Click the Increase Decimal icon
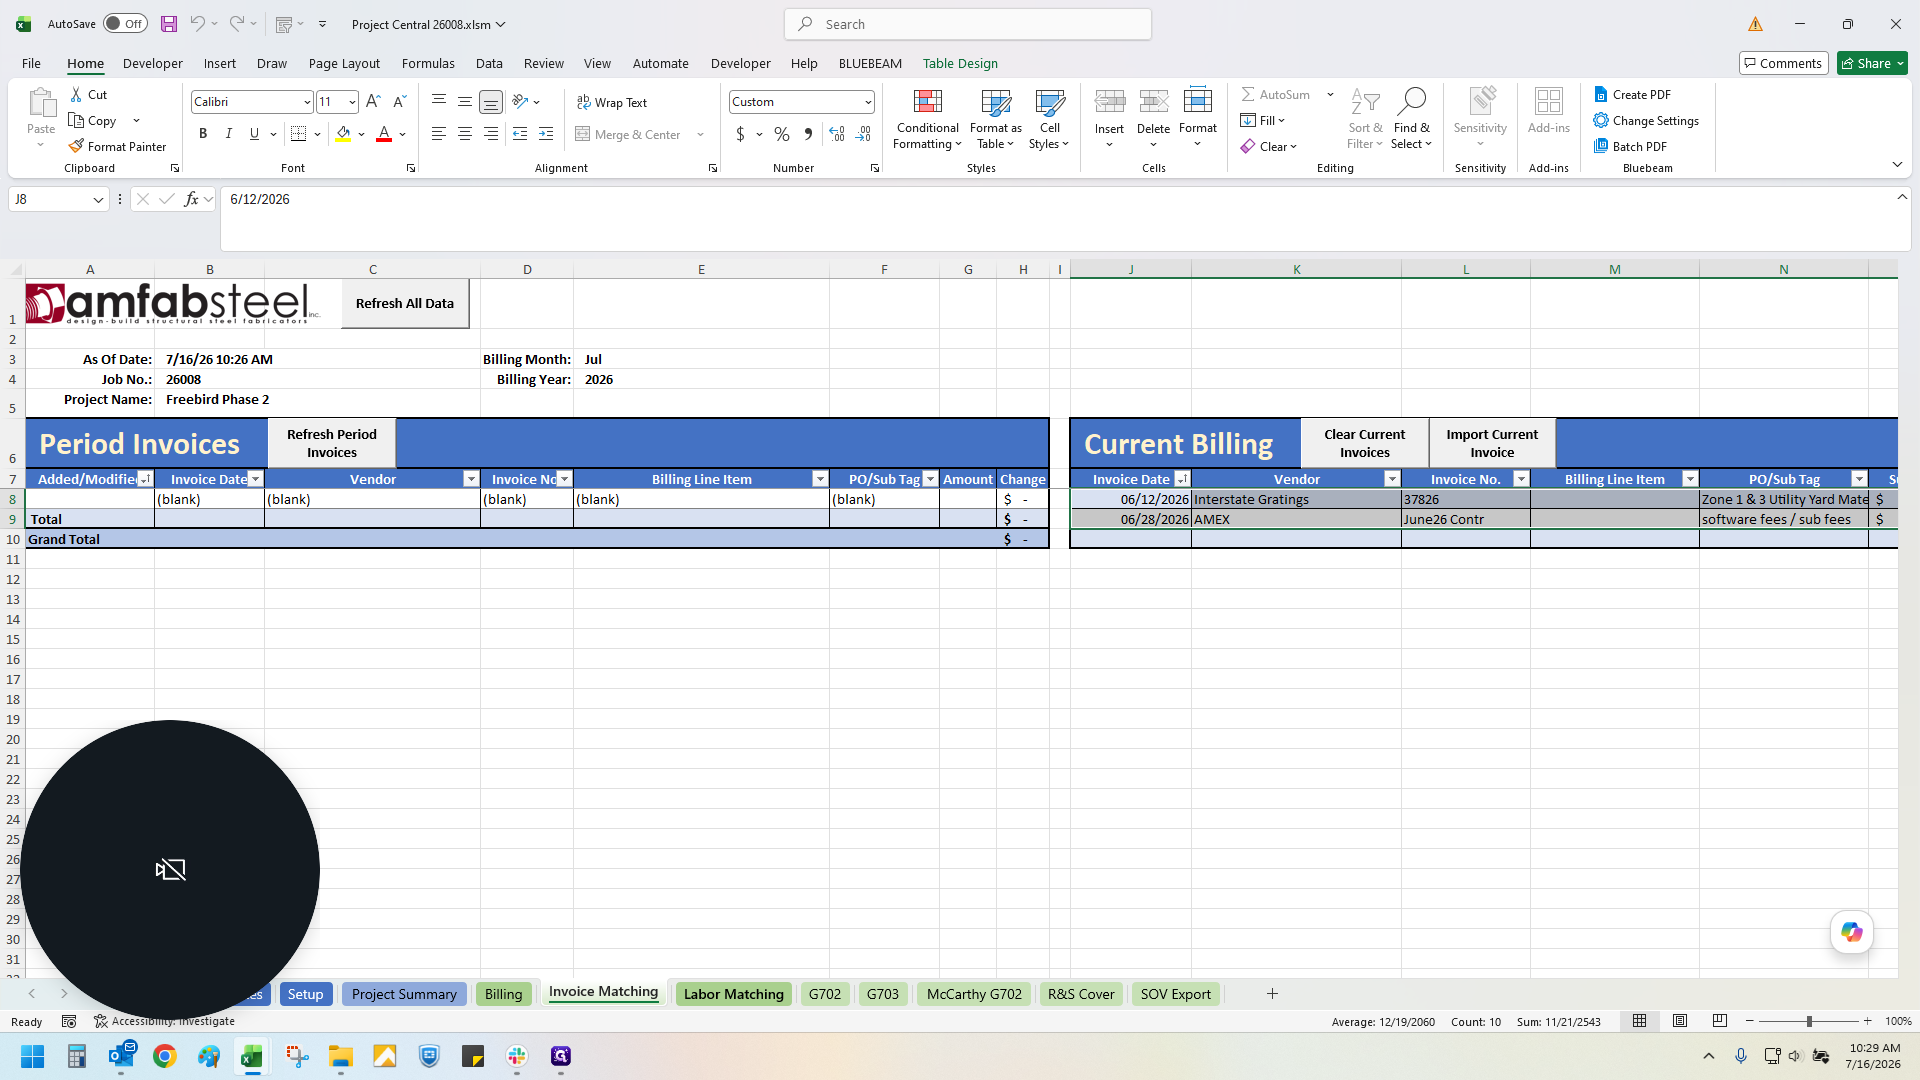 [837, 134]
